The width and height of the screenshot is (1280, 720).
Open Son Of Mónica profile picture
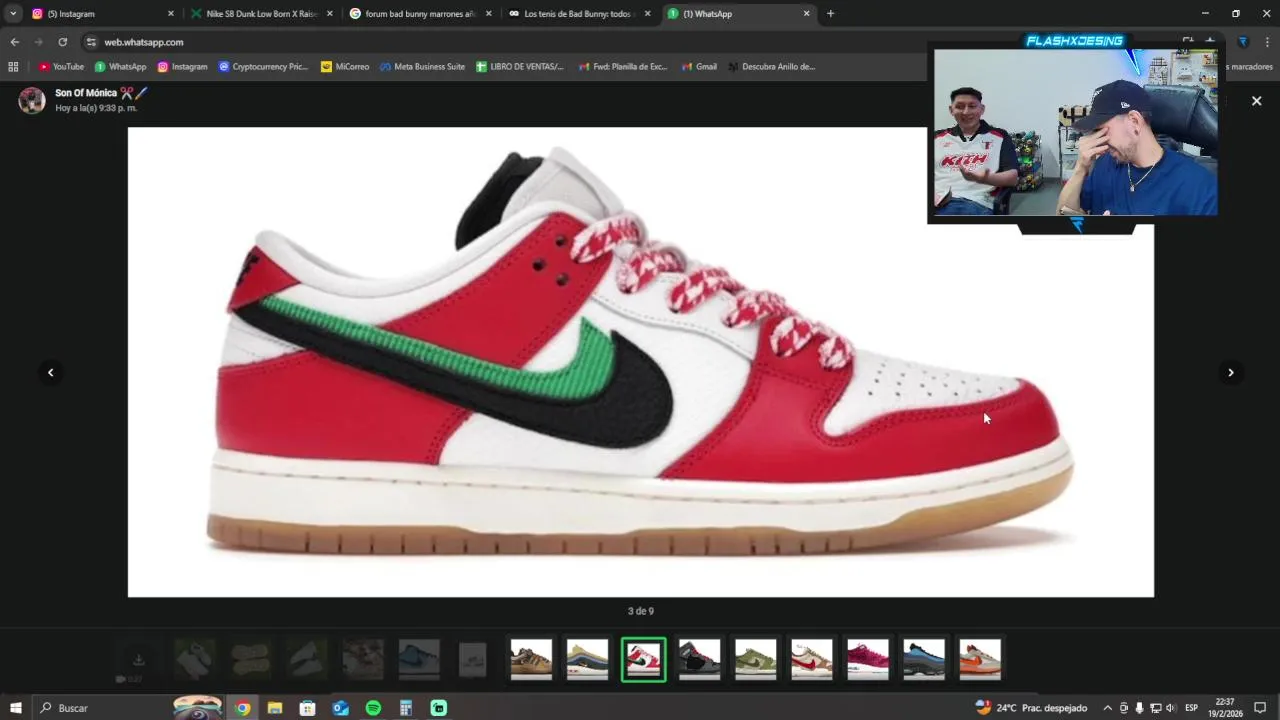[x=32, y=100]
